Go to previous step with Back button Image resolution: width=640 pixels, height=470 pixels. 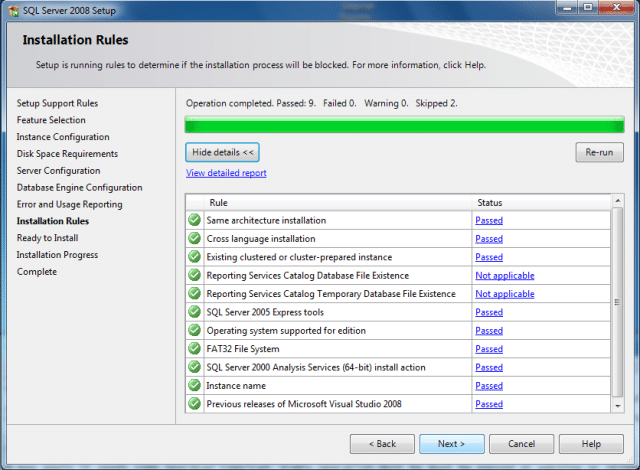pyautogui.click(x=382, y=444)
